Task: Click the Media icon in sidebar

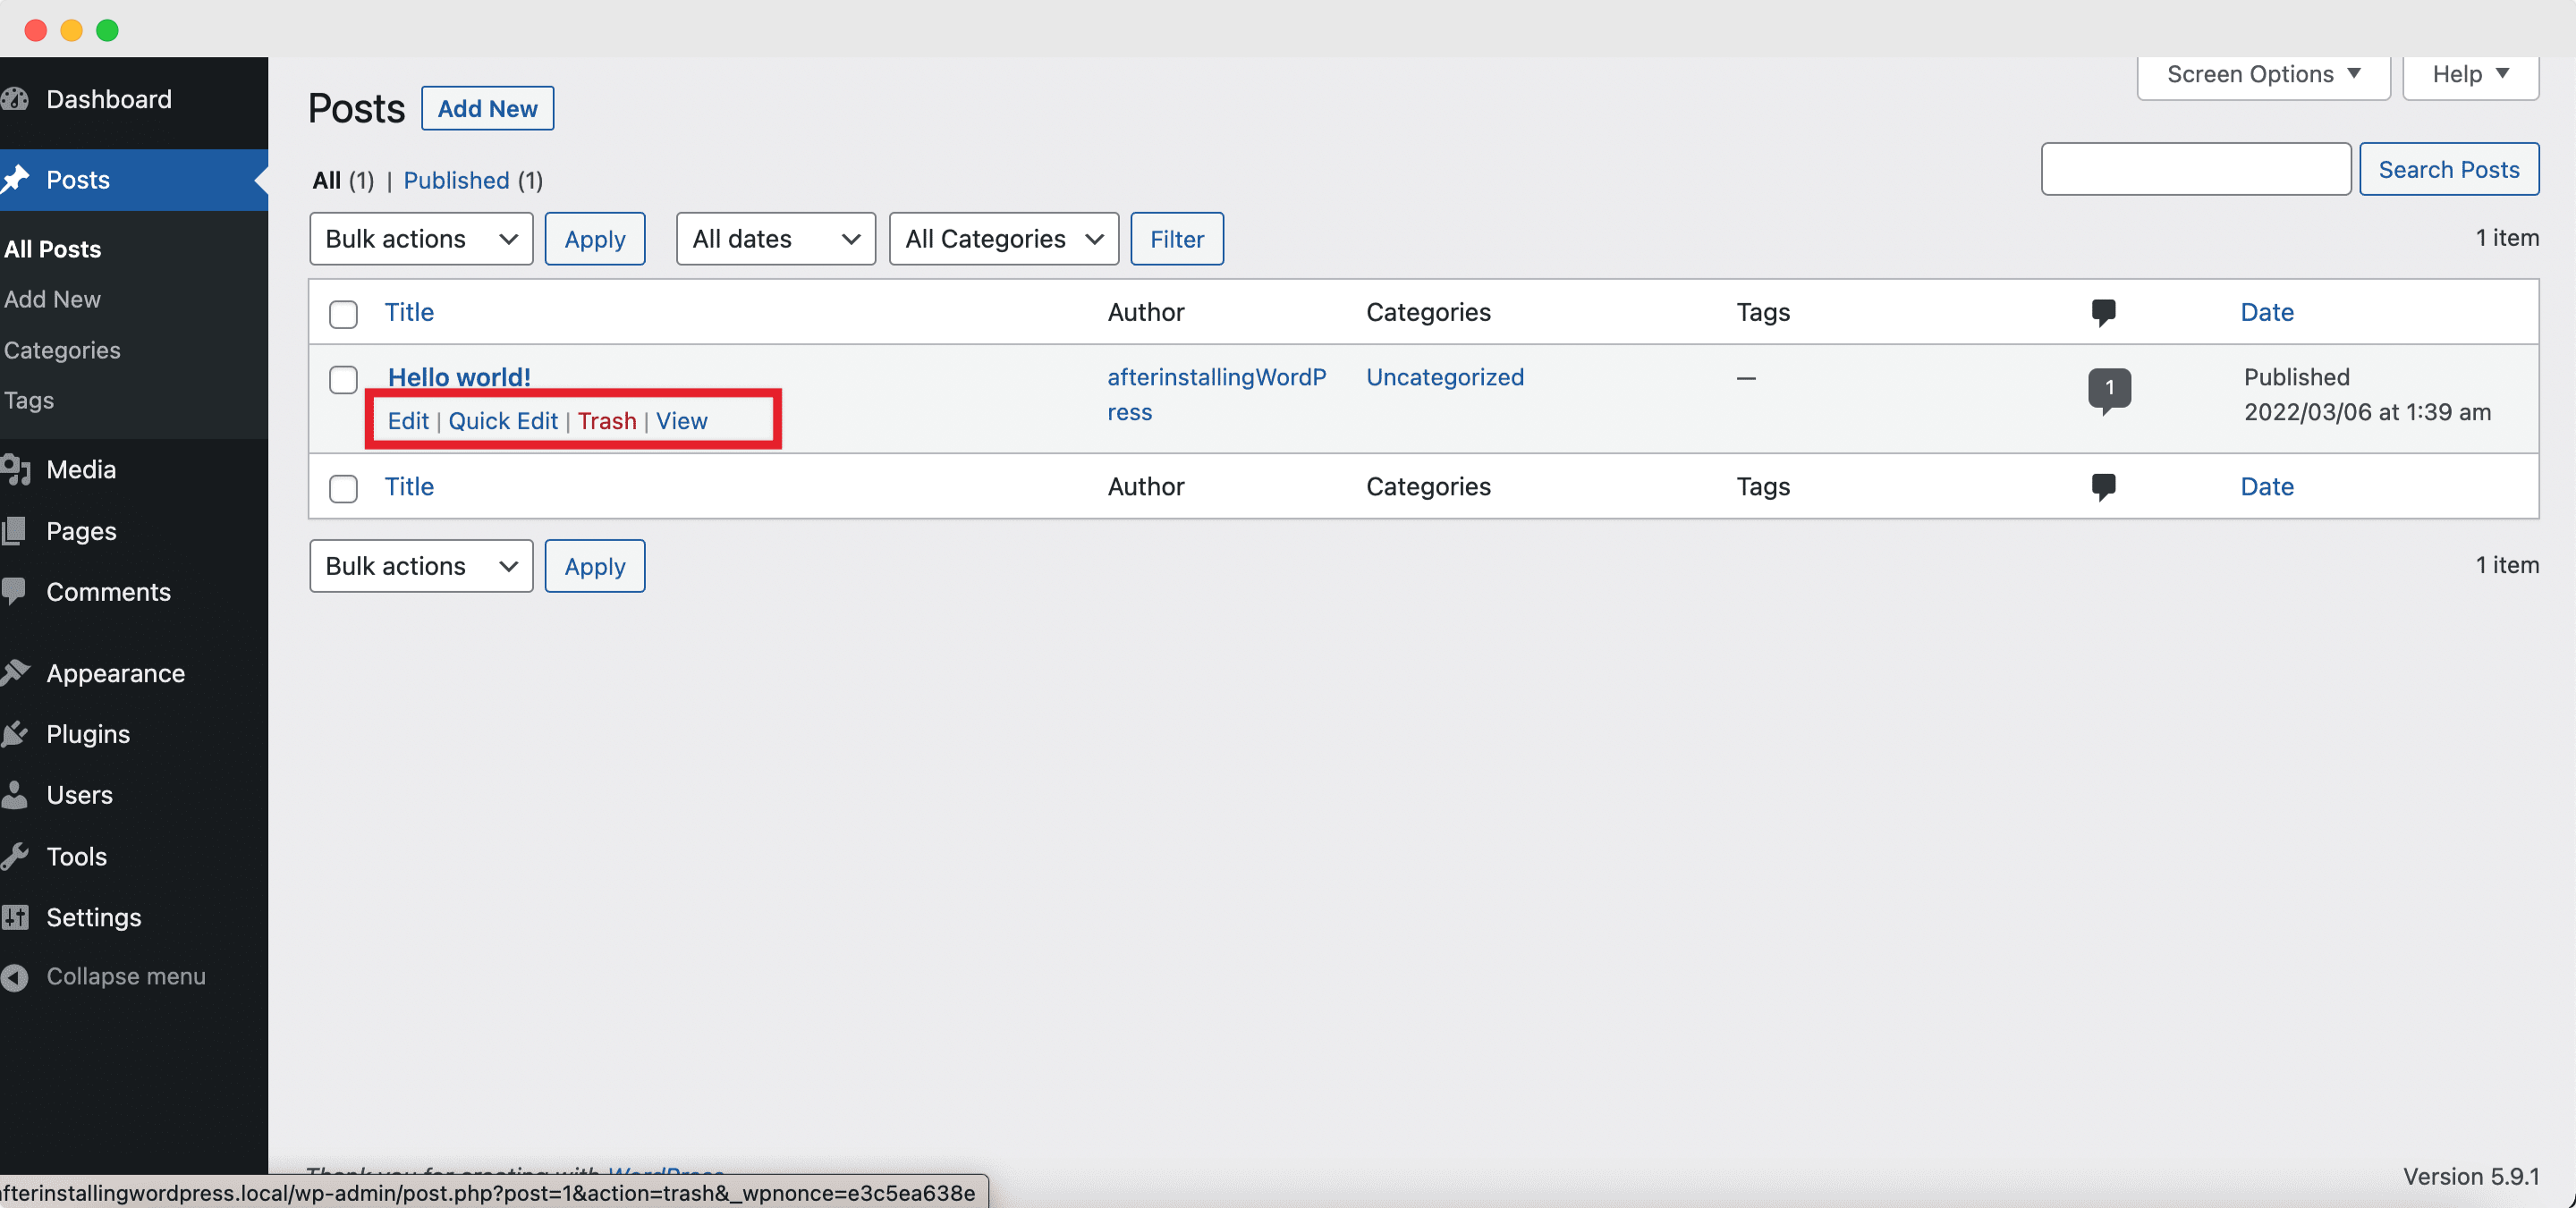Action: [20, 468]
